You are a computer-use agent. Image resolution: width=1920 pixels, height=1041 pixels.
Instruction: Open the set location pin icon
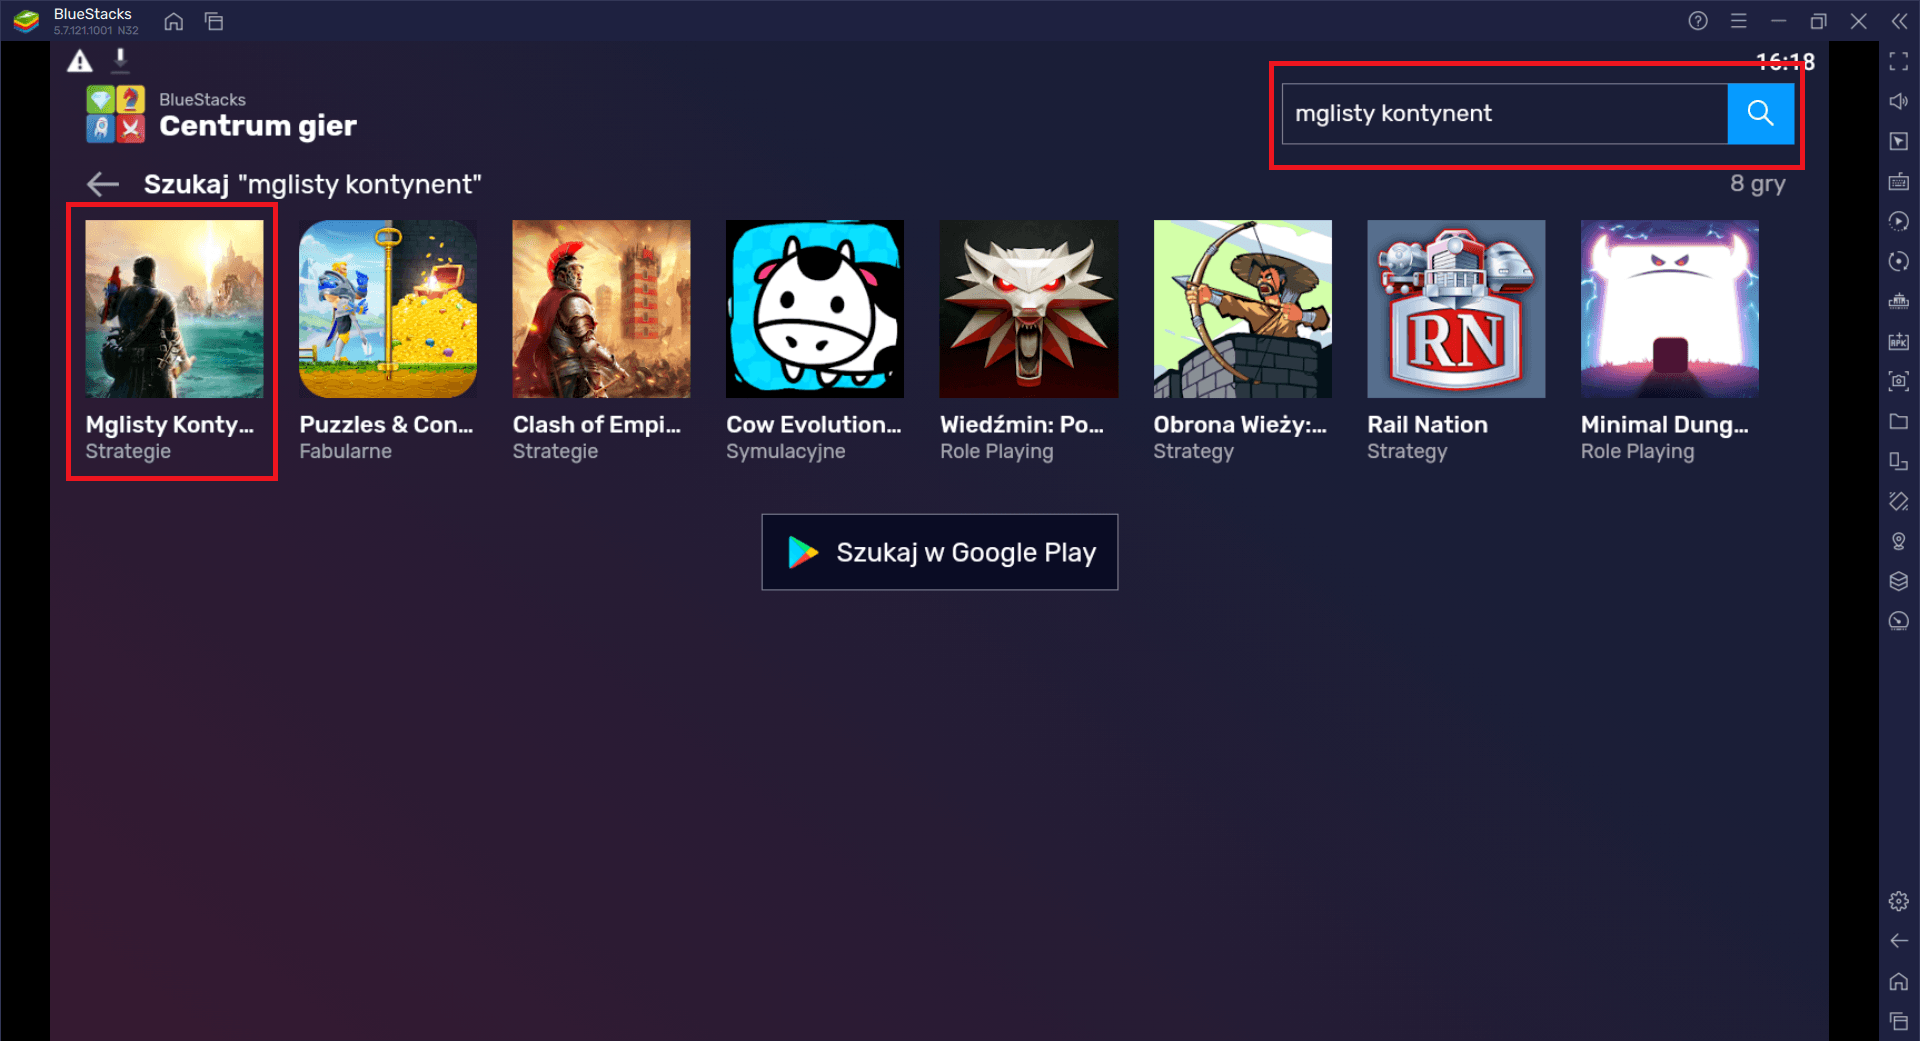(1898, 541)
